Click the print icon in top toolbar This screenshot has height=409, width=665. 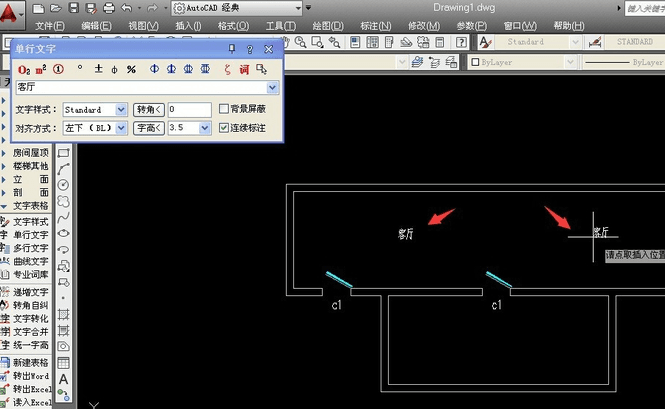tap(109, 8)
